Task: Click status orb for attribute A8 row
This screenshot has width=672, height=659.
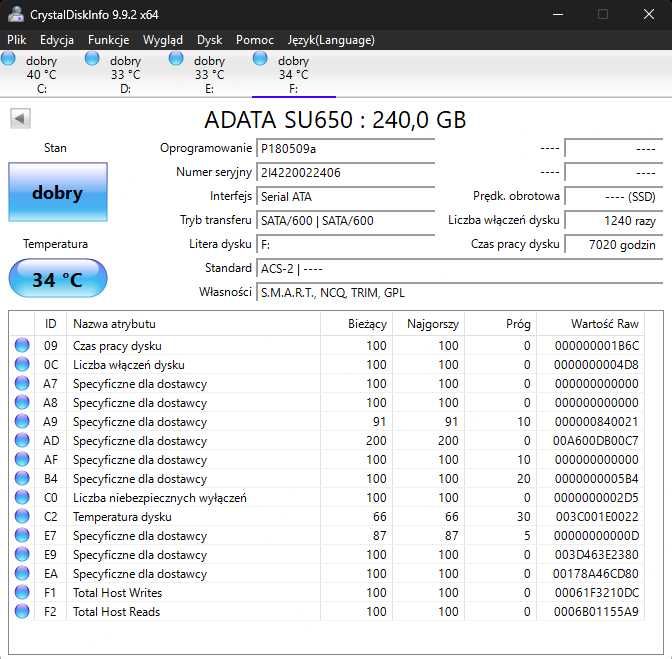Action: tap(22, 402)
